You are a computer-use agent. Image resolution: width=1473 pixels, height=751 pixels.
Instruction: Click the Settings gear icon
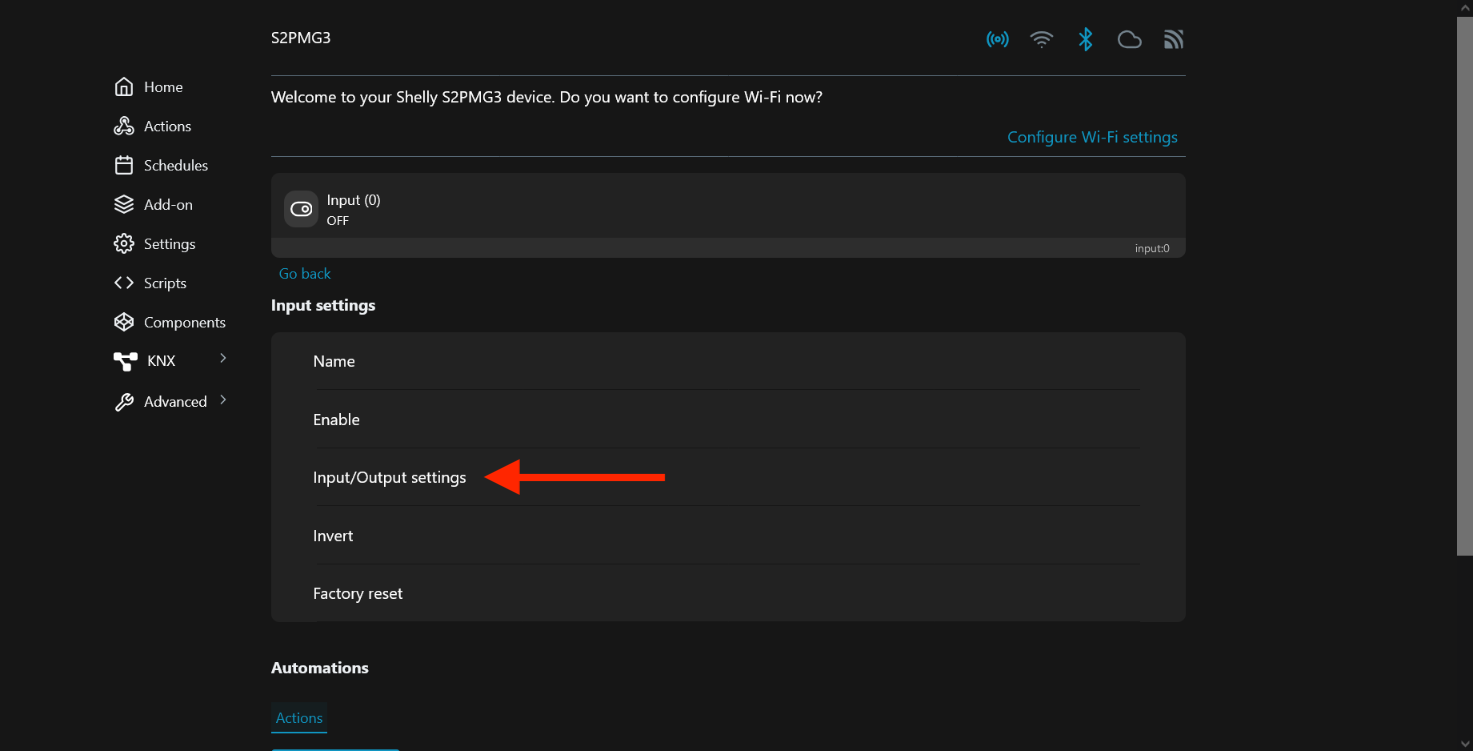(x=124, y=244)
